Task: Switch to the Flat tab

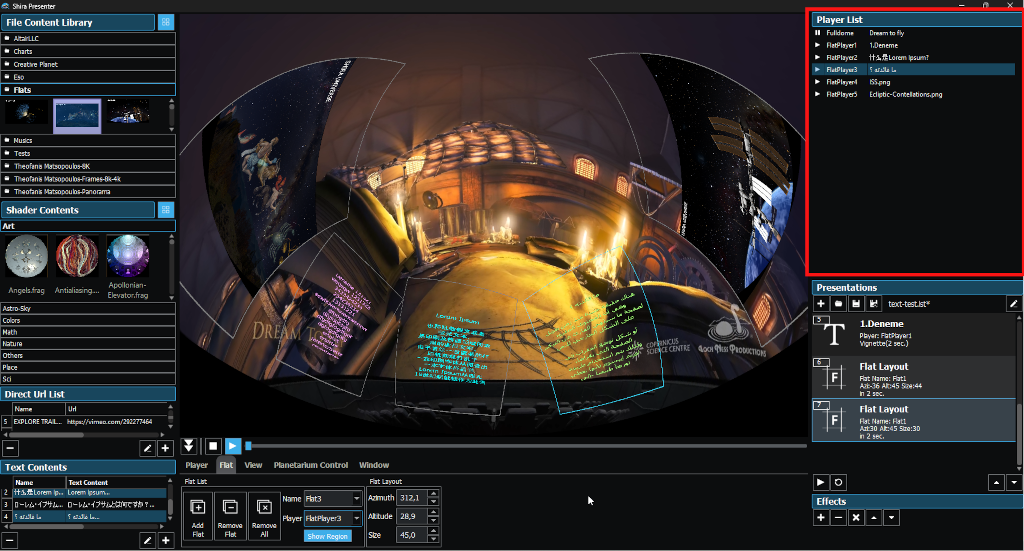Action: tap(226, 465)
